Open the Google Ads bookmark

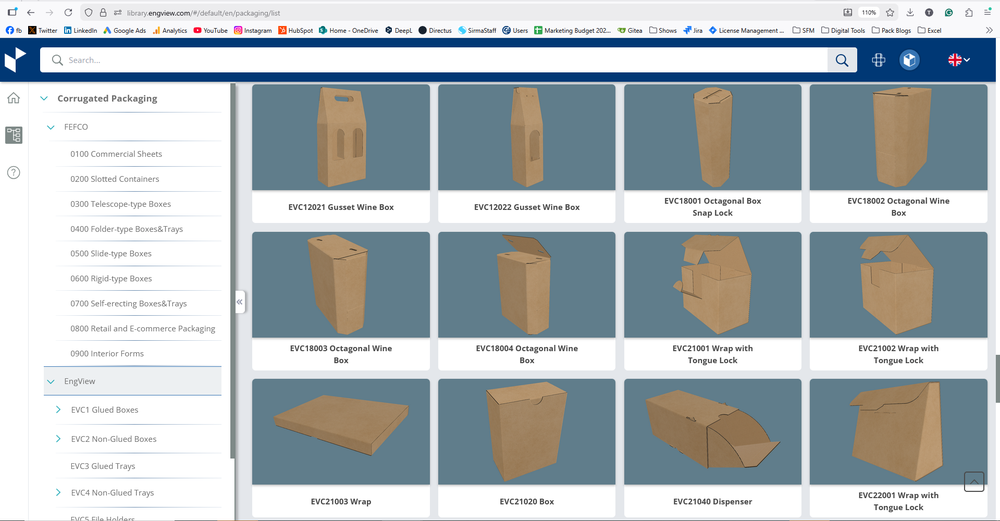click(x=124, y=30)
